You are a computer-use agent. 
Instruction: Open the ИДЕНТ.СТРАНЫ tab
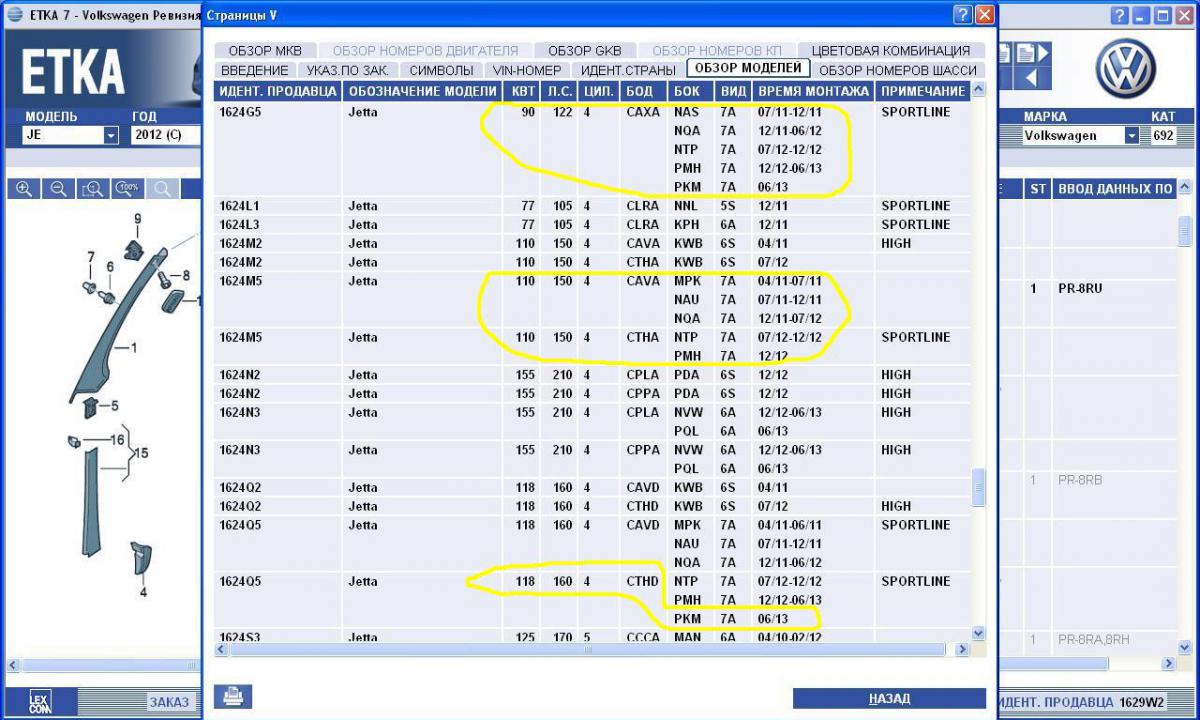pos(628,70)
